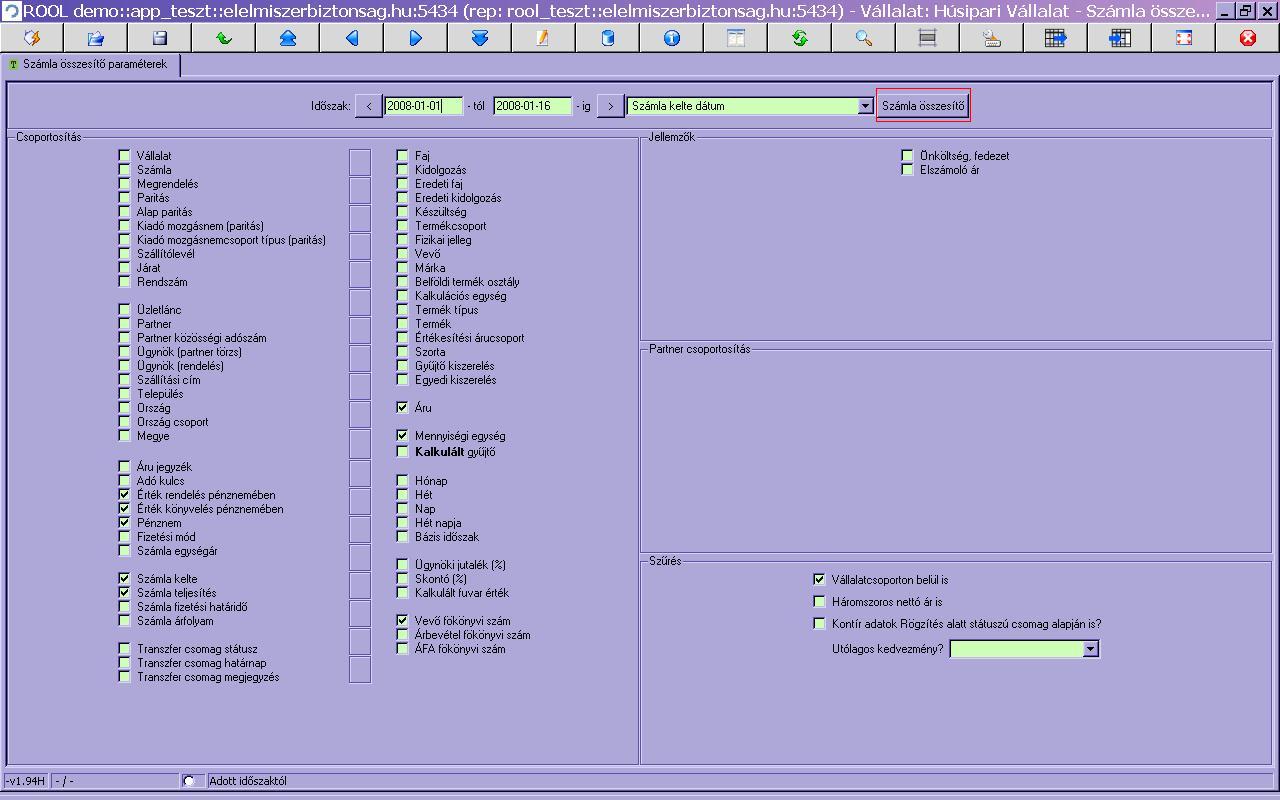Tick the Önköltség, fedezet checkbox

click(907, 156)
